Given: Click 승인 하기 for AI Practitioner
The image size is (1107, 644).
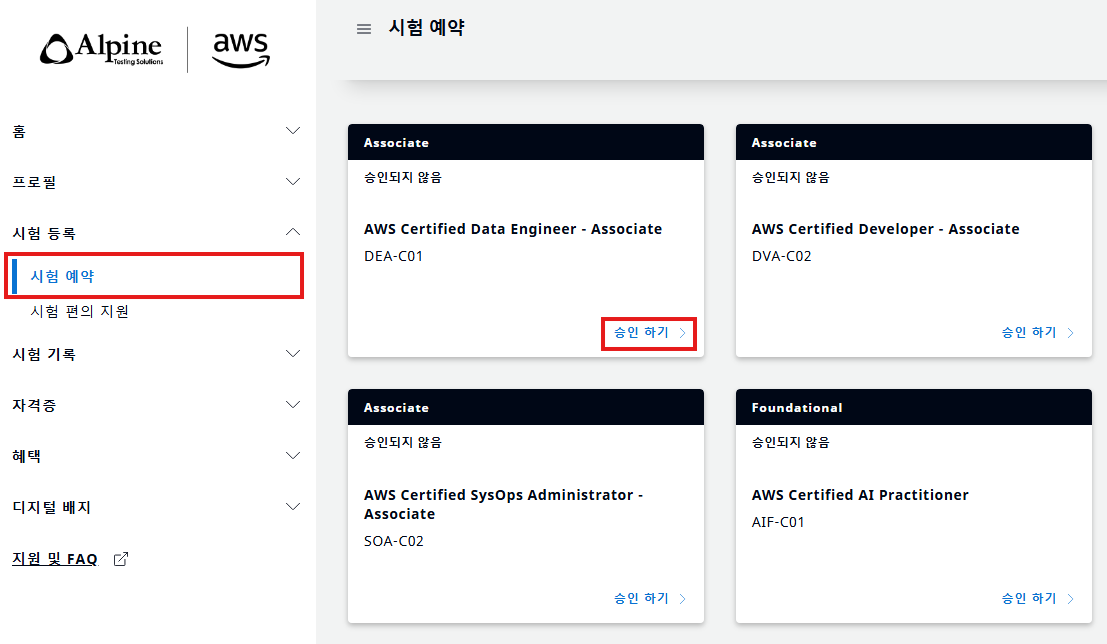Looking at the screenshot, I should click(x=1037, y=598).
